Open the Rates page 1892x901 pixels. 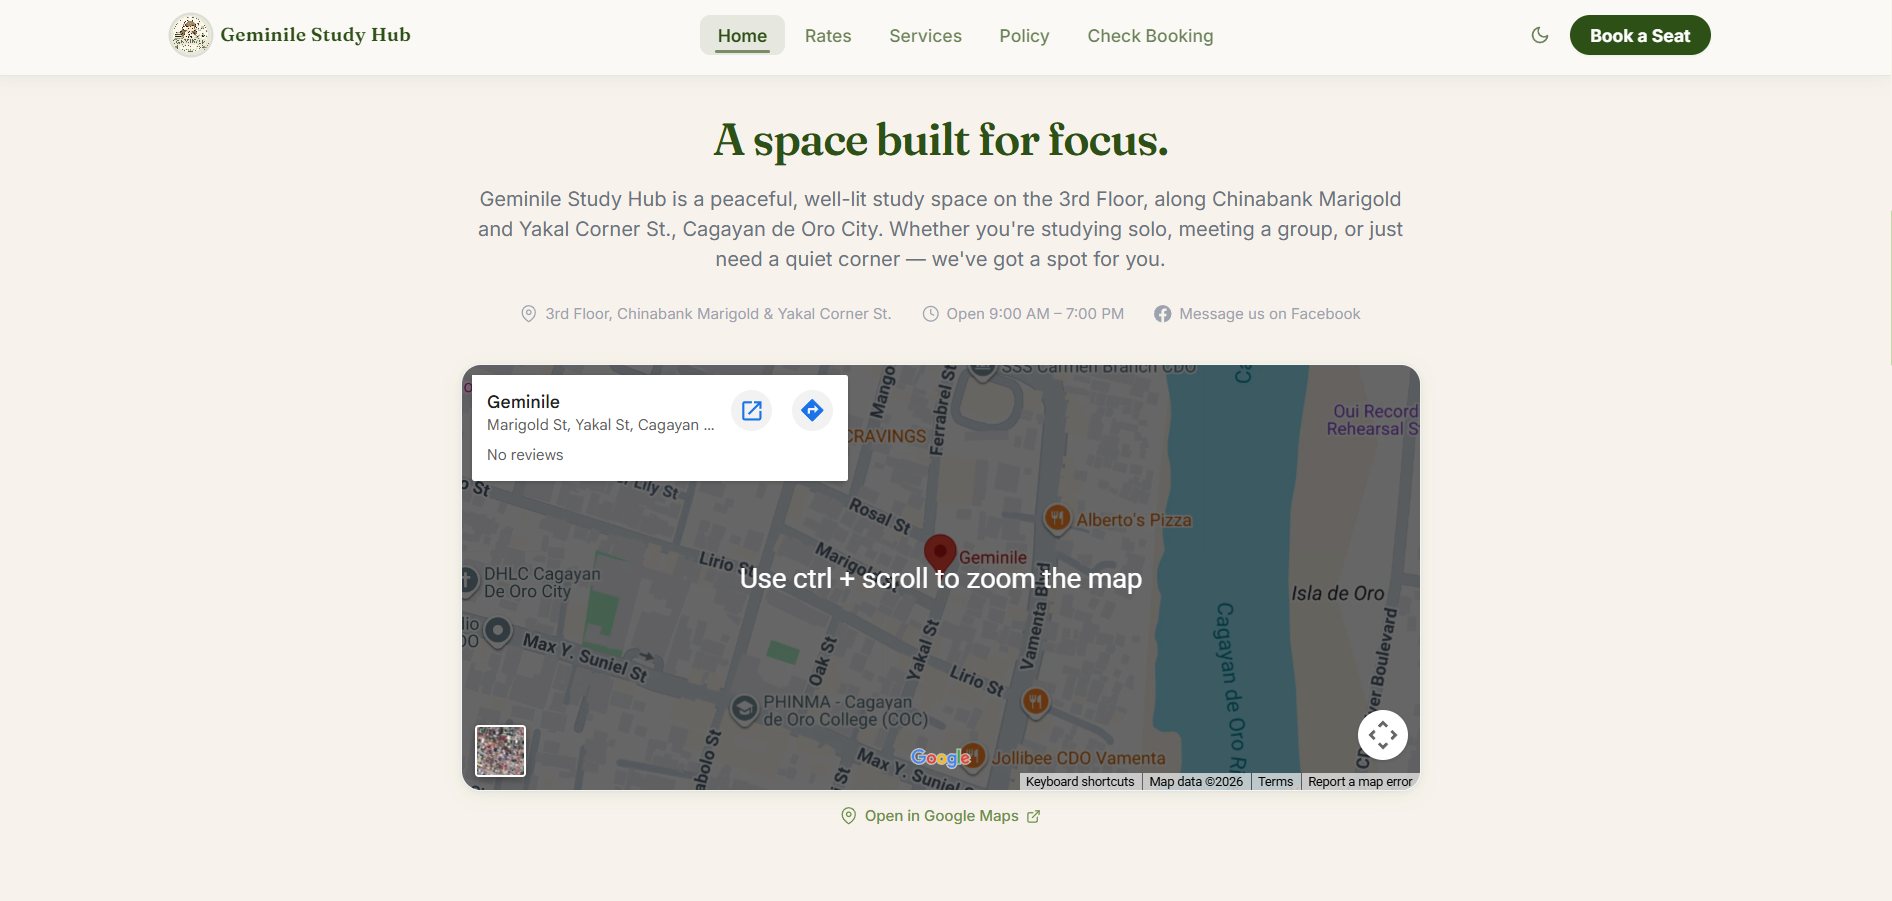[x=828, y=36]
